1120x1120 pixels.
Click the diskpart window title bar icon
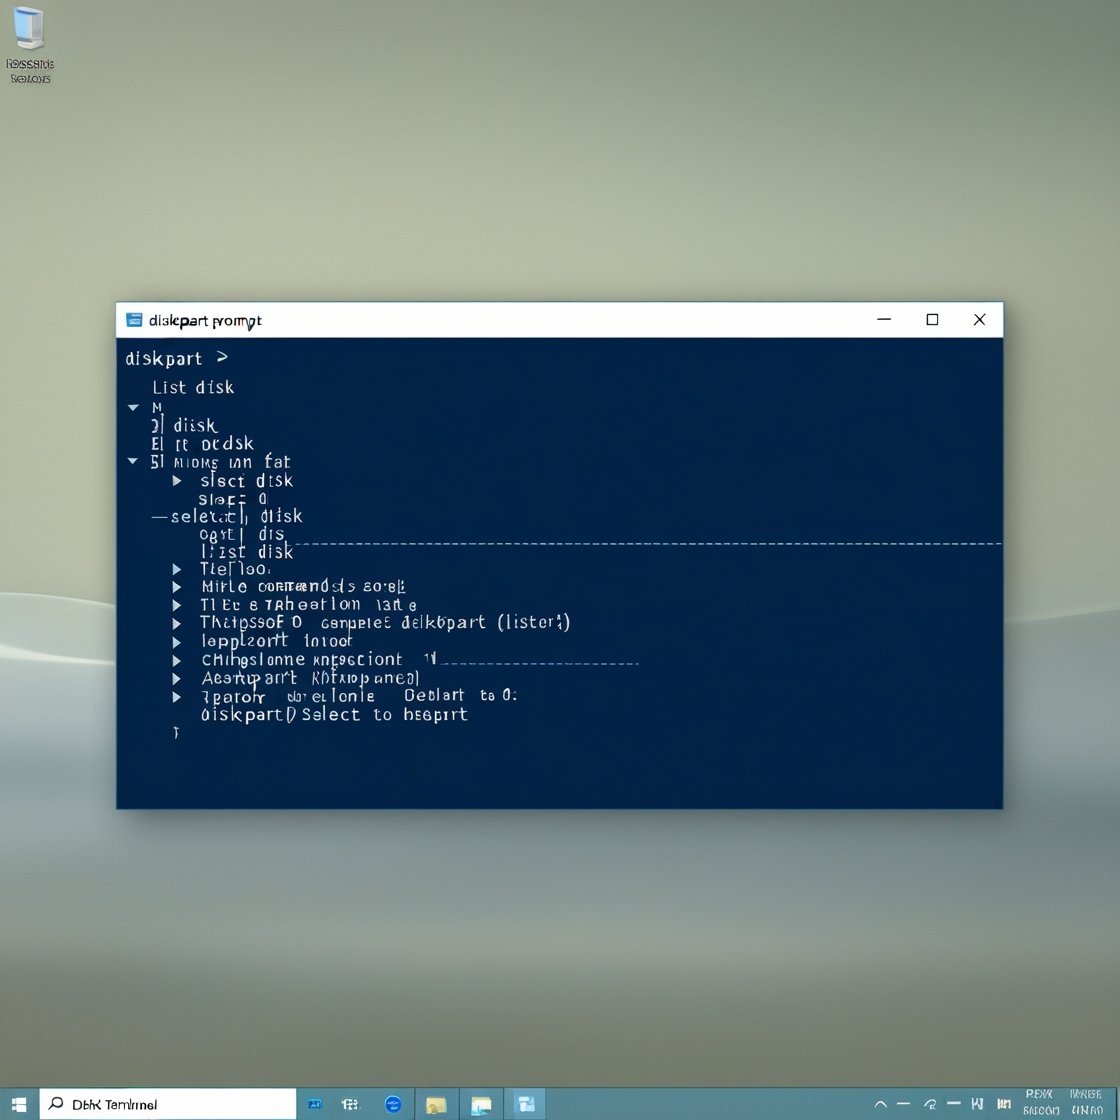pos(134,320)
